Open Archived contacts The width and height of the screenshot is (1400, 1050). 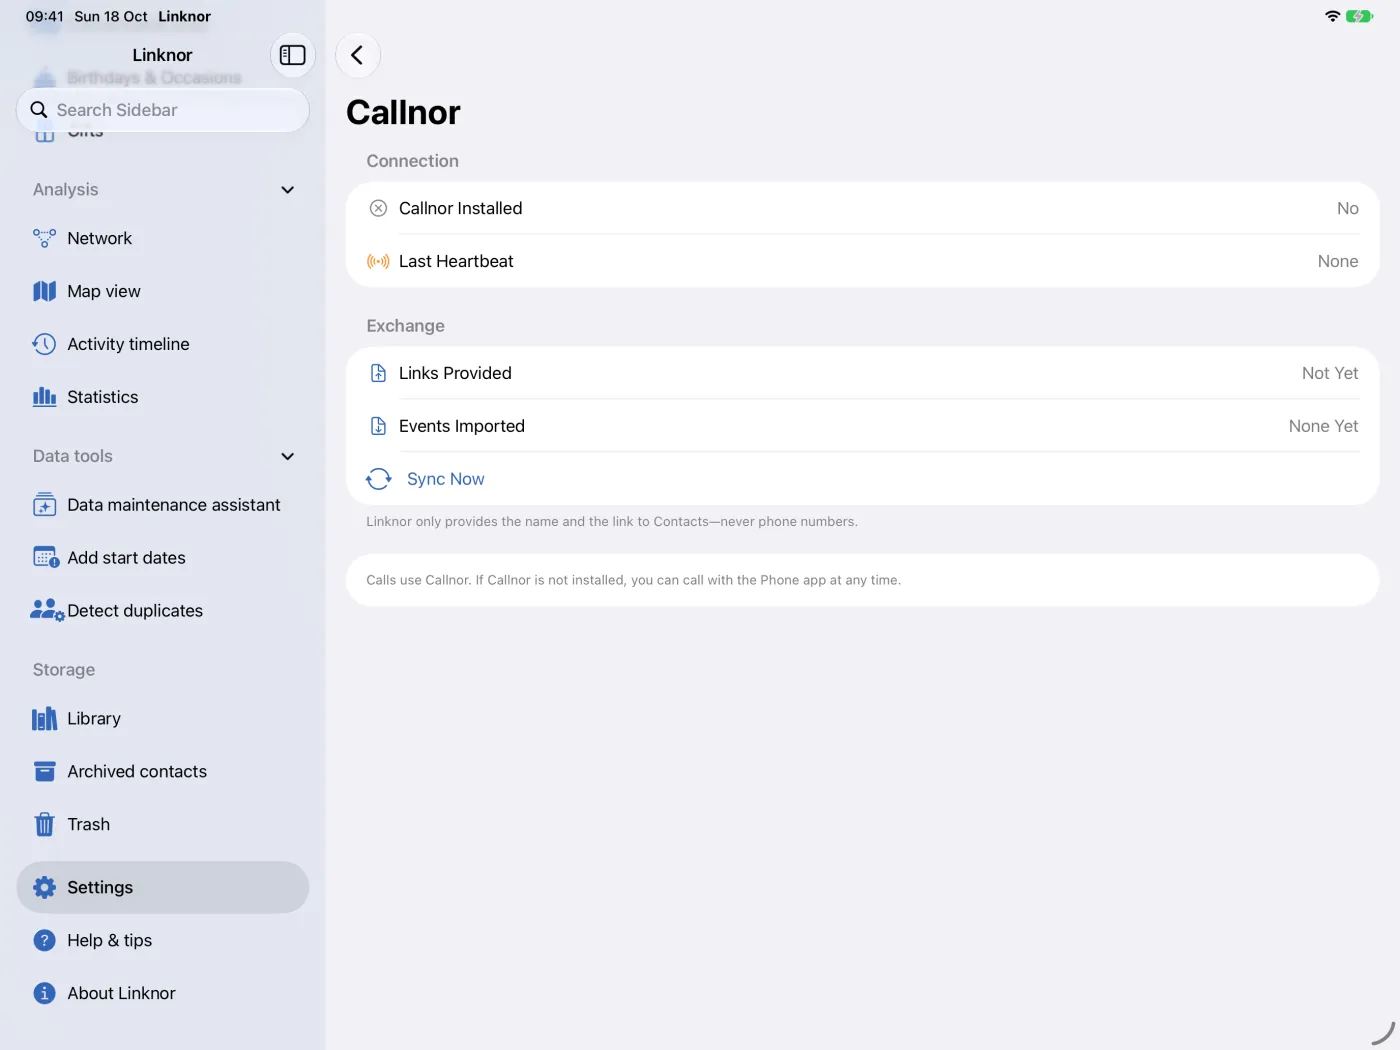click(163, 771)
